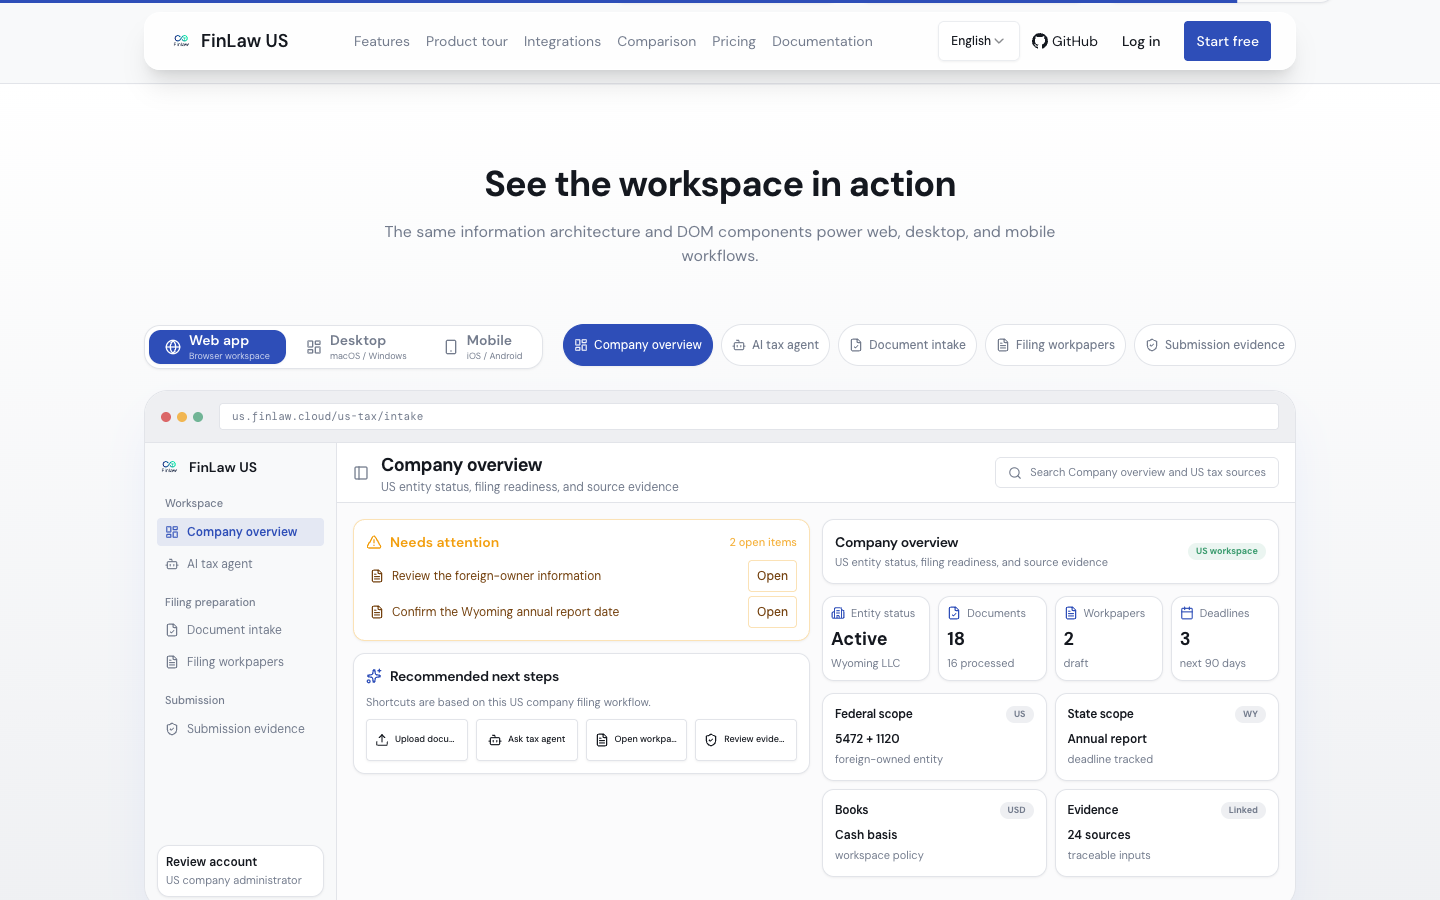
Task: Click the us.finlaw.cloud address bar
Action: (x=749, y=417)
